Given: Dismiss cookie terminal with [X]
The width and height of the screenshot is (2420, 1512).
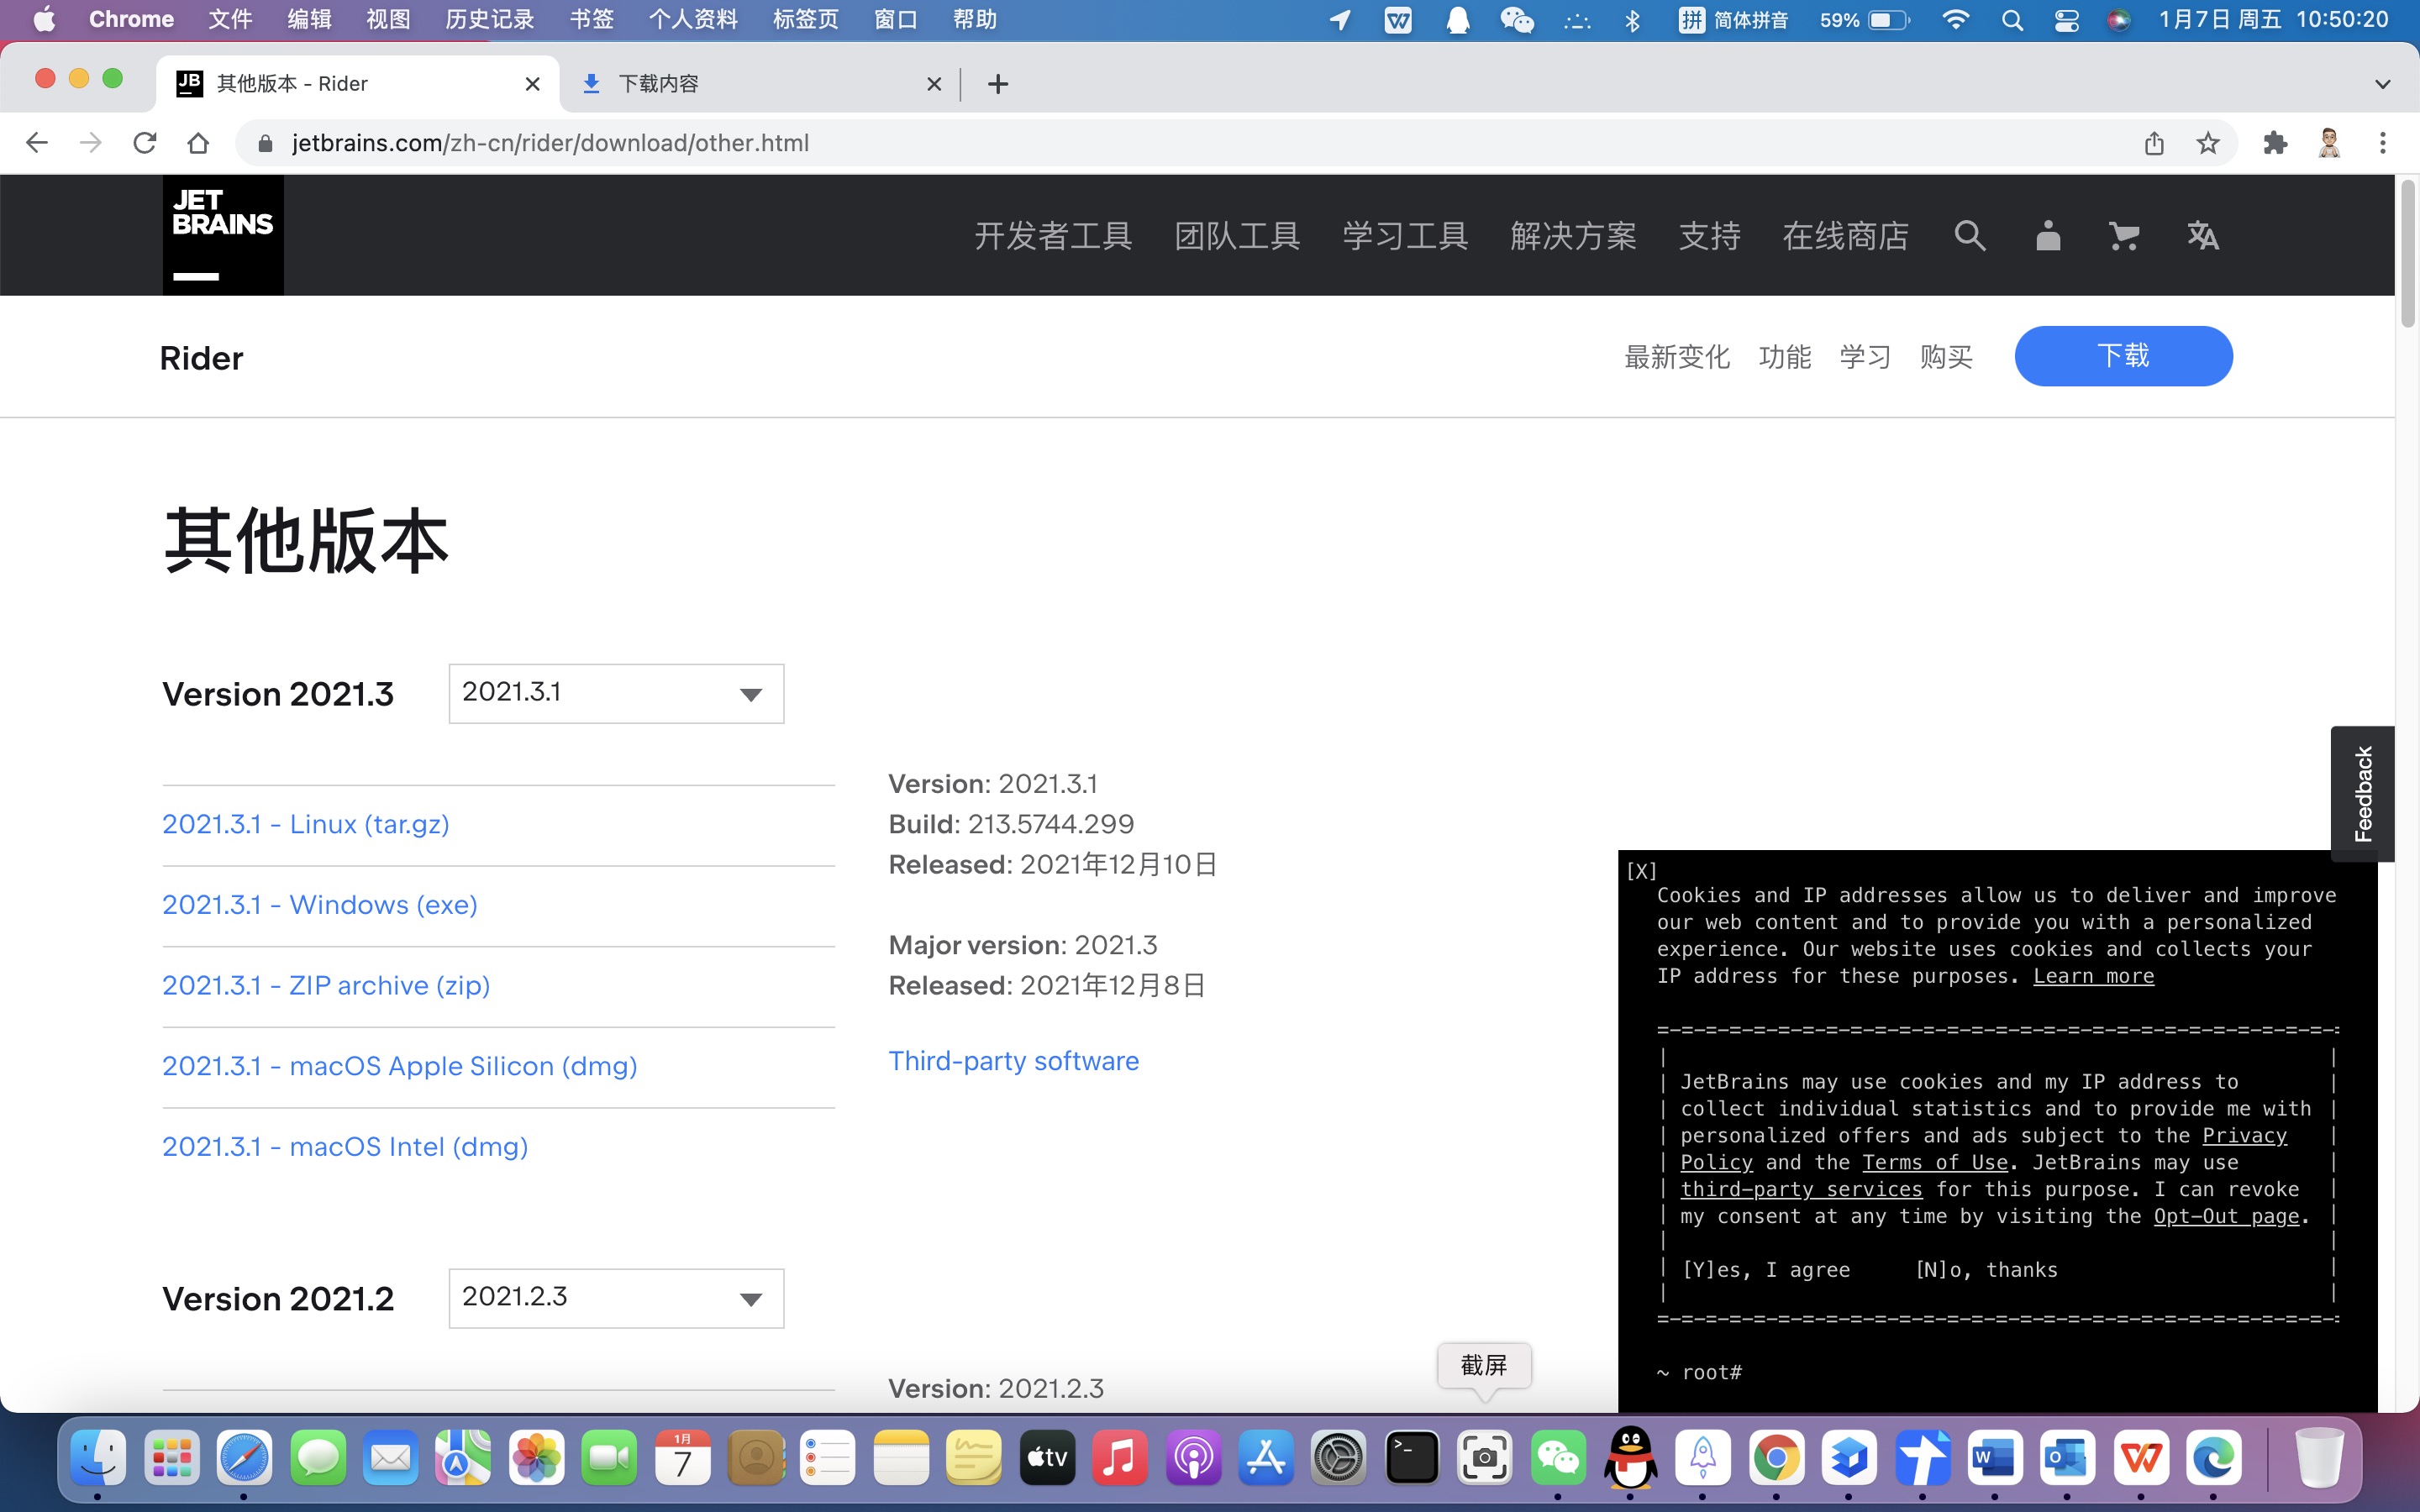Looking at the screenshot, I should (1641, 871).
